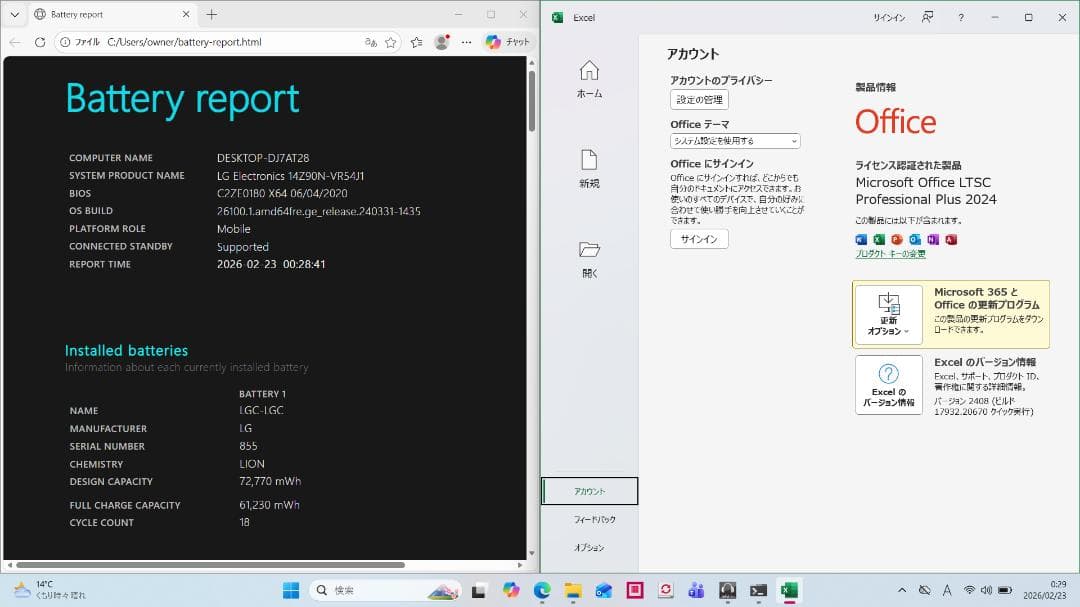Click the 'Installed batteries' heading
Viewport: 1080px width, 607px height.
pyautogui.click(x=126, y=350)
